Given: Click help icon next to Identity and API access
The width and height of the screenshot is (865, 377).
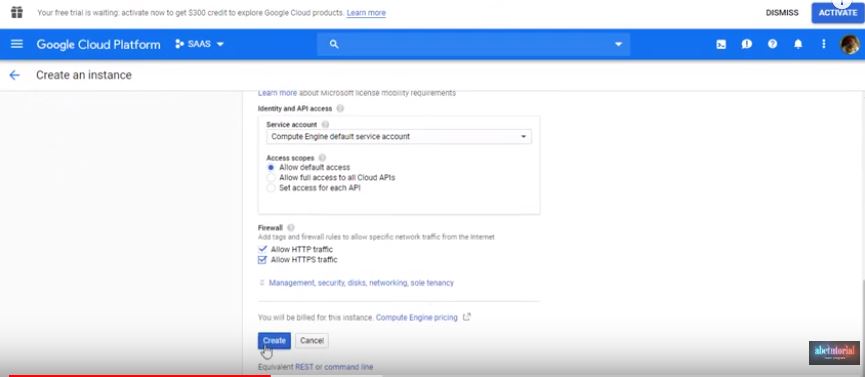Looking at the screenshot, I should (340, 109).
